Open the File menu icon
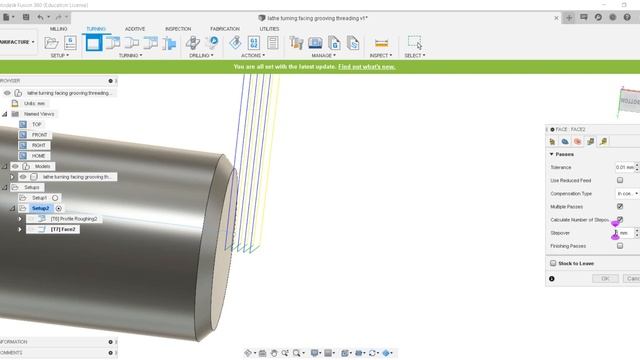Screen dimensions: 640x360 coord(6,17)
